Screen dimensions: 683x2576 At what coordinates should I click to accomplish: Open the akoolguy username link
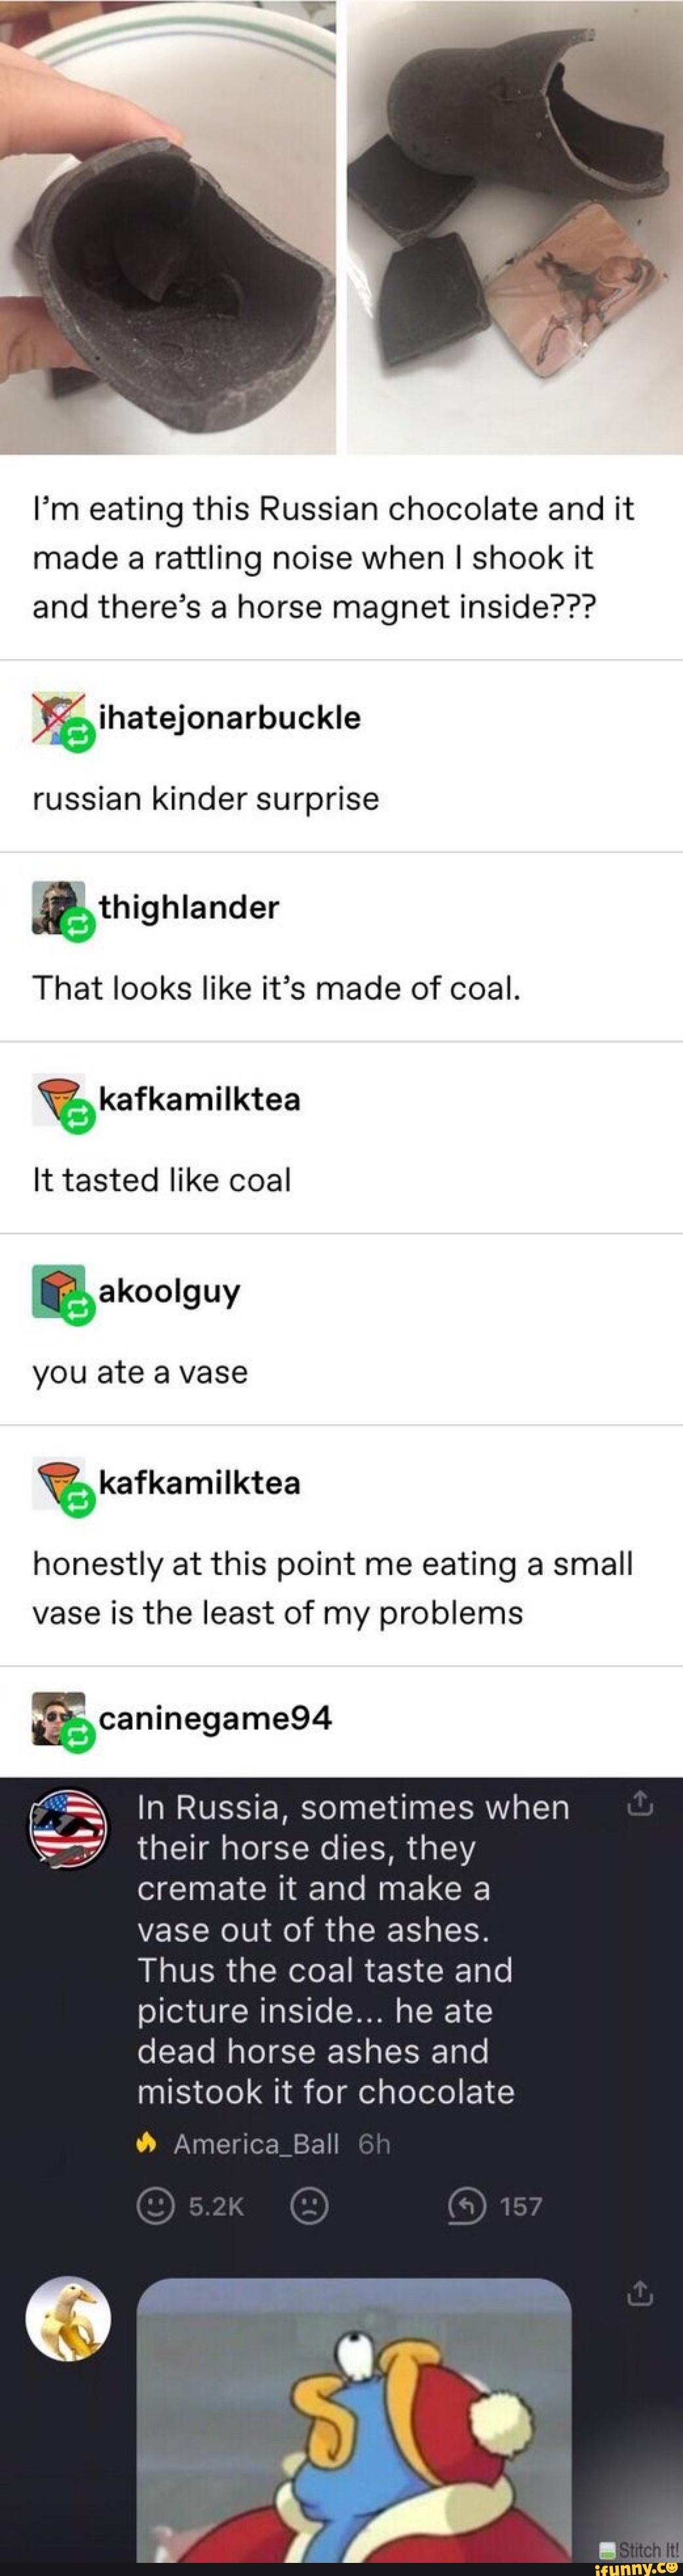pos(170,1292)
